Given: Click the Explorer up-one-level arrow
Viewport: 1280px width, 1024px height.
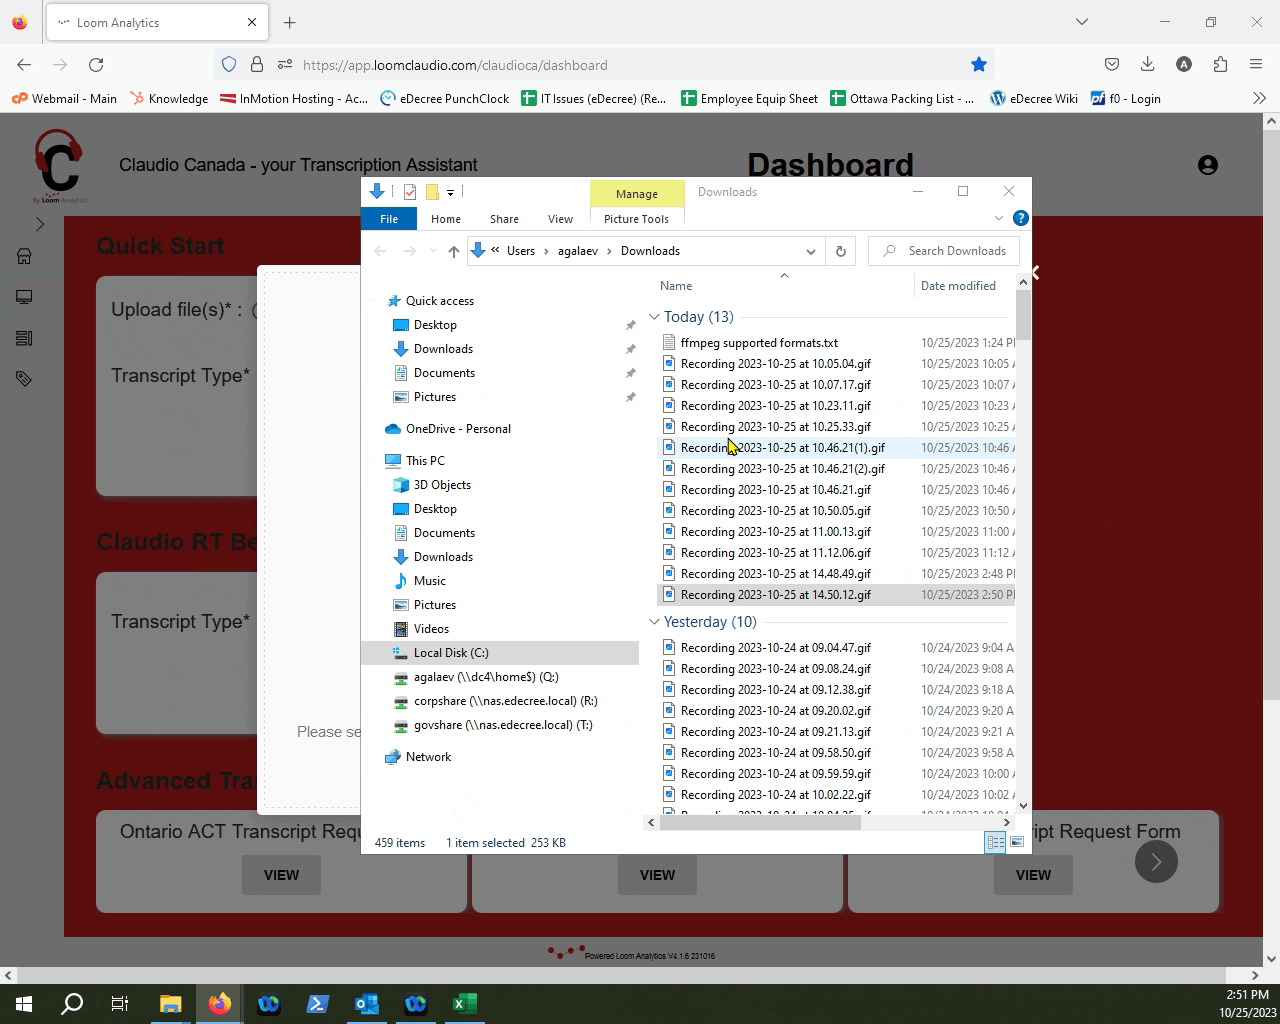Looking at the screenshot, I should click(x=454, y=251).
